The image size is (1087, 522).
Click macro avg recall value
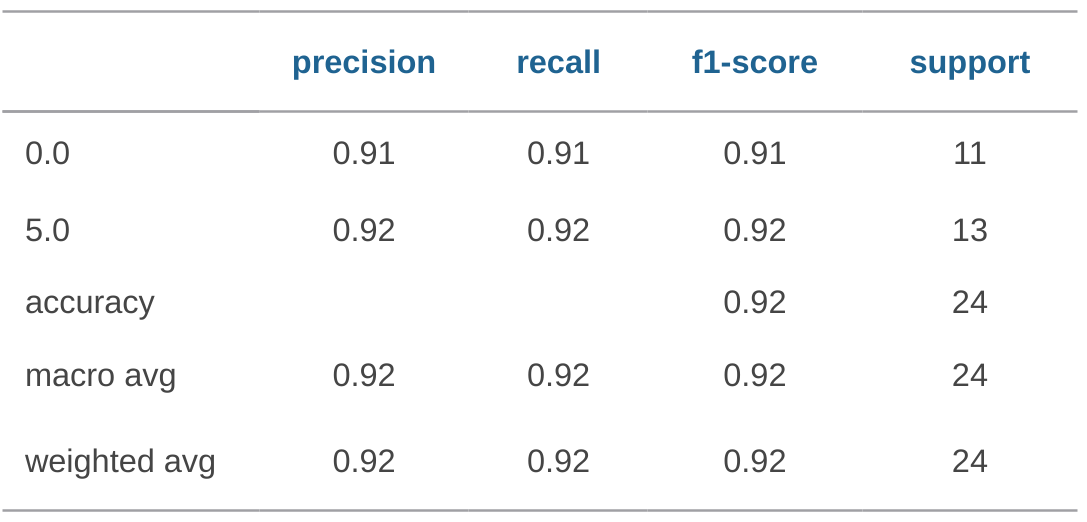tap(558, 375)
